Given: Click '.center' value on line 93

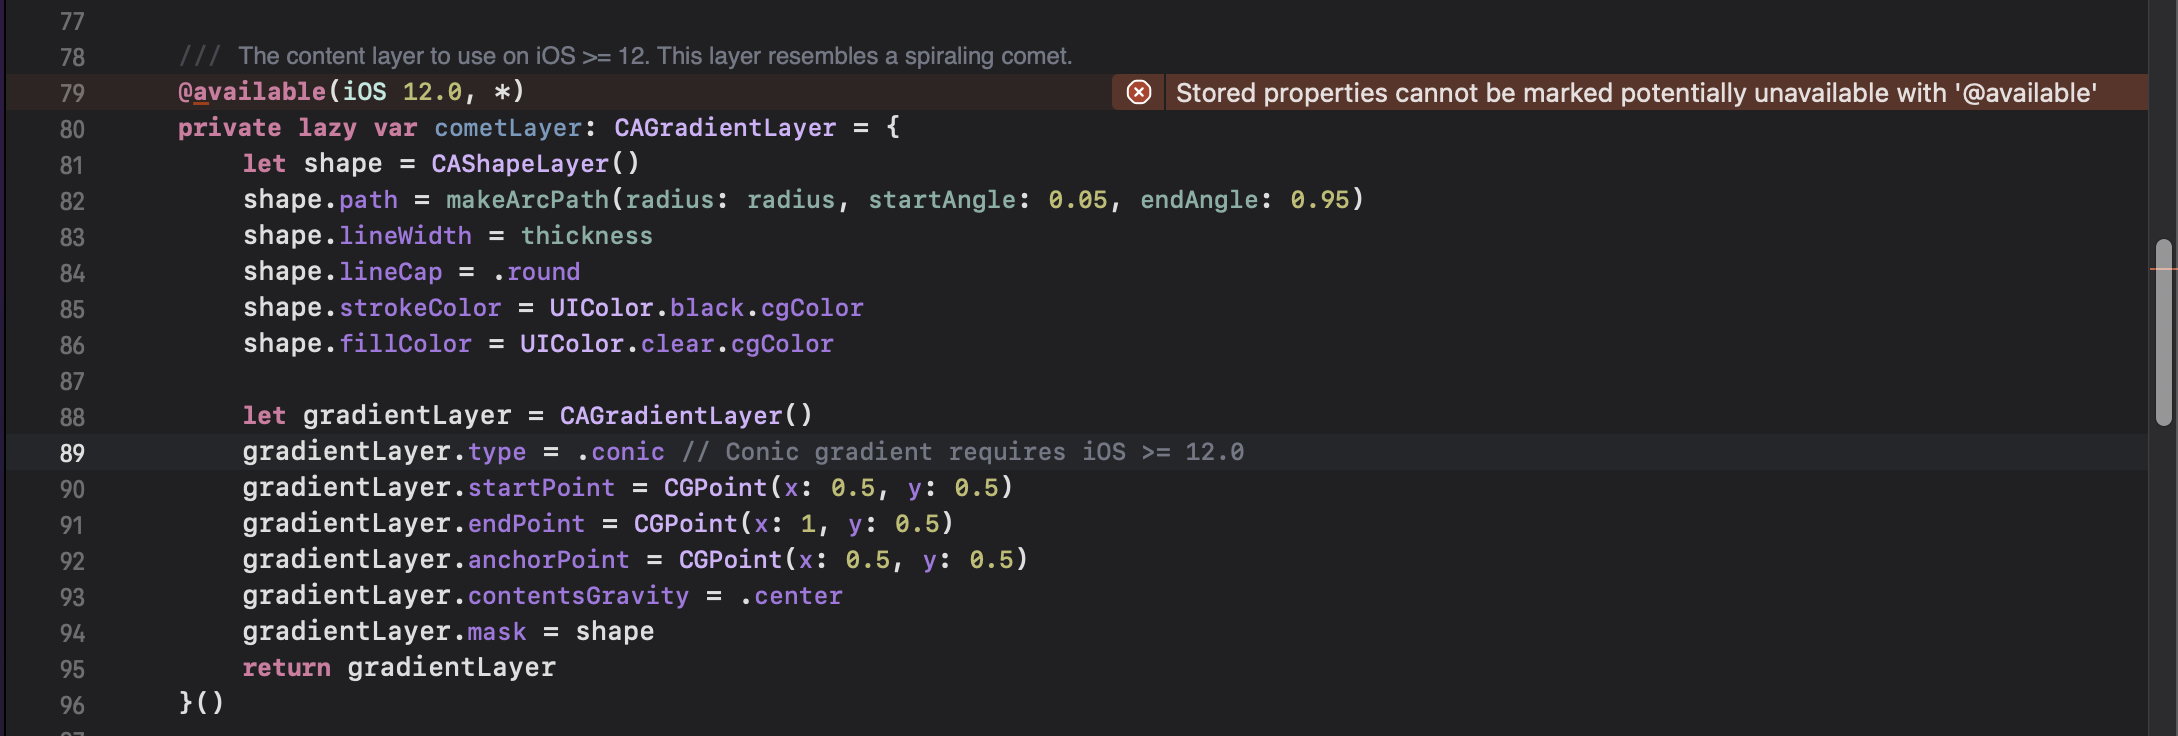Looking at the screenshot, I should (x=791, y=596).
